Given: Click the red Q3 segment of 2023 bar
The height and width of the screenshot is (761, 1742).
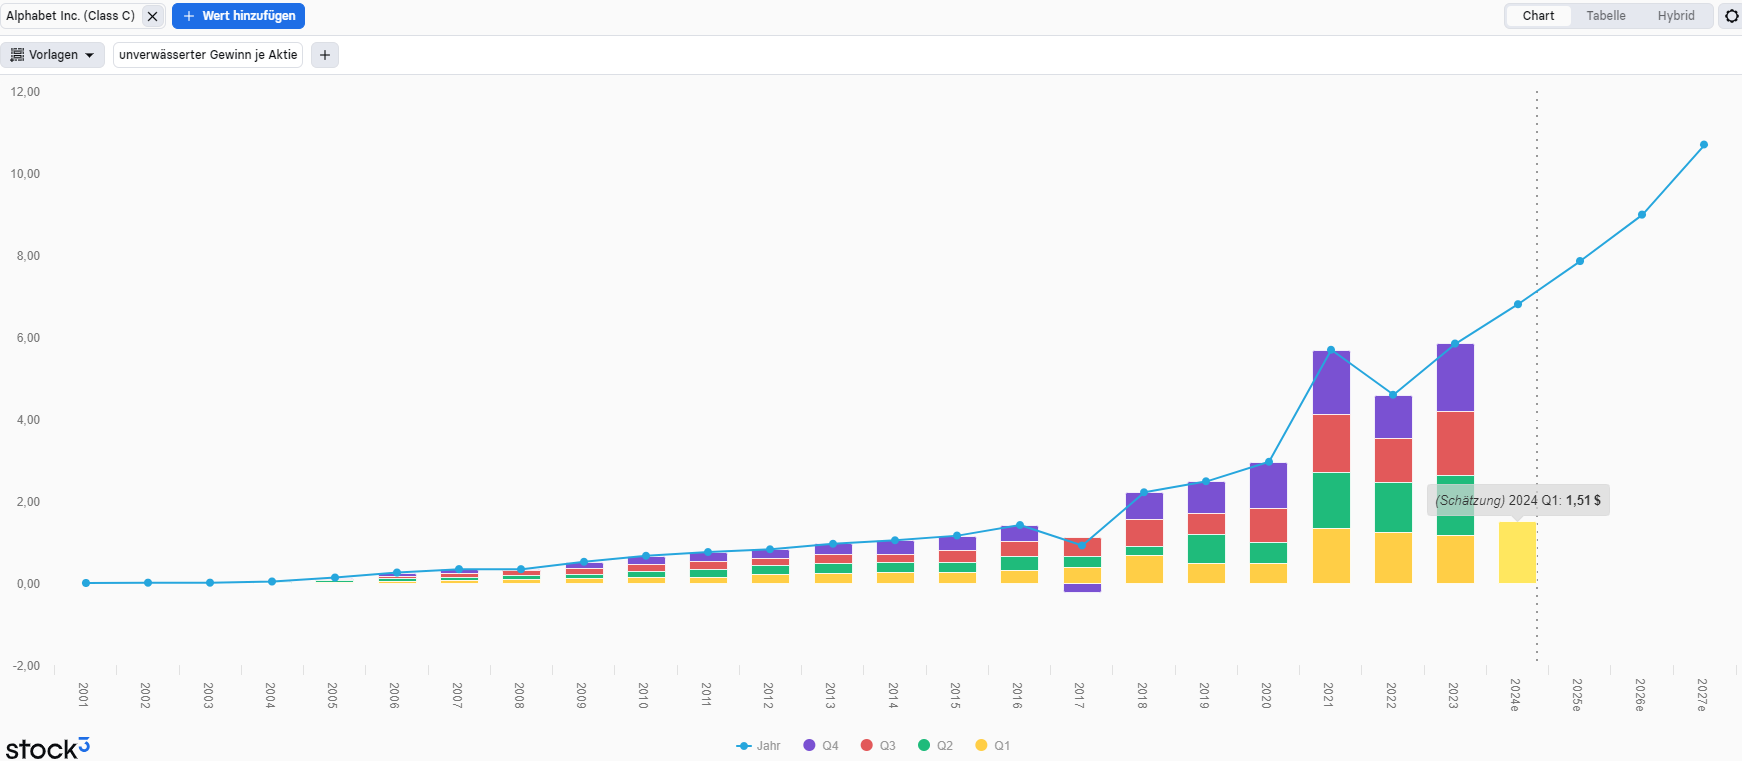Looking at the screenshot, I should coord(1455,443).
